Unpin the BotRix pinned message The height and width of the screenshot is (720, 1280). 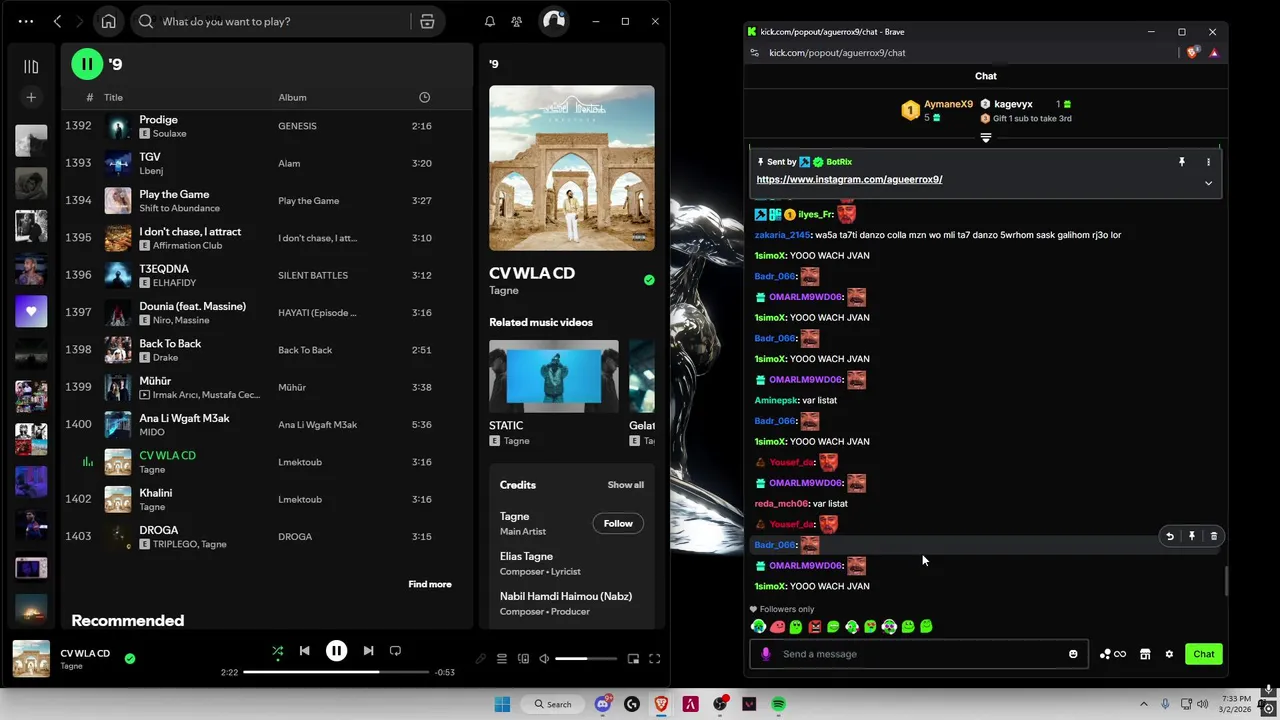coord(1182,161)
